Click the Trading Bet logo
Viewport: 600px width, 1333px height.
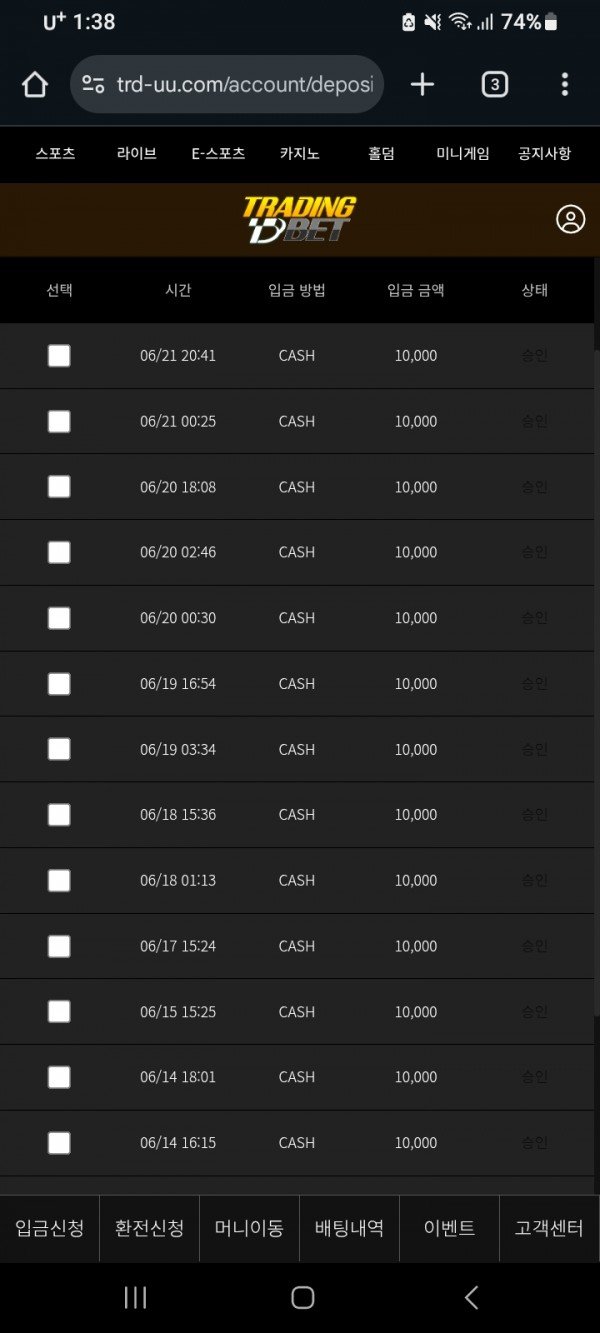(299, 220)
